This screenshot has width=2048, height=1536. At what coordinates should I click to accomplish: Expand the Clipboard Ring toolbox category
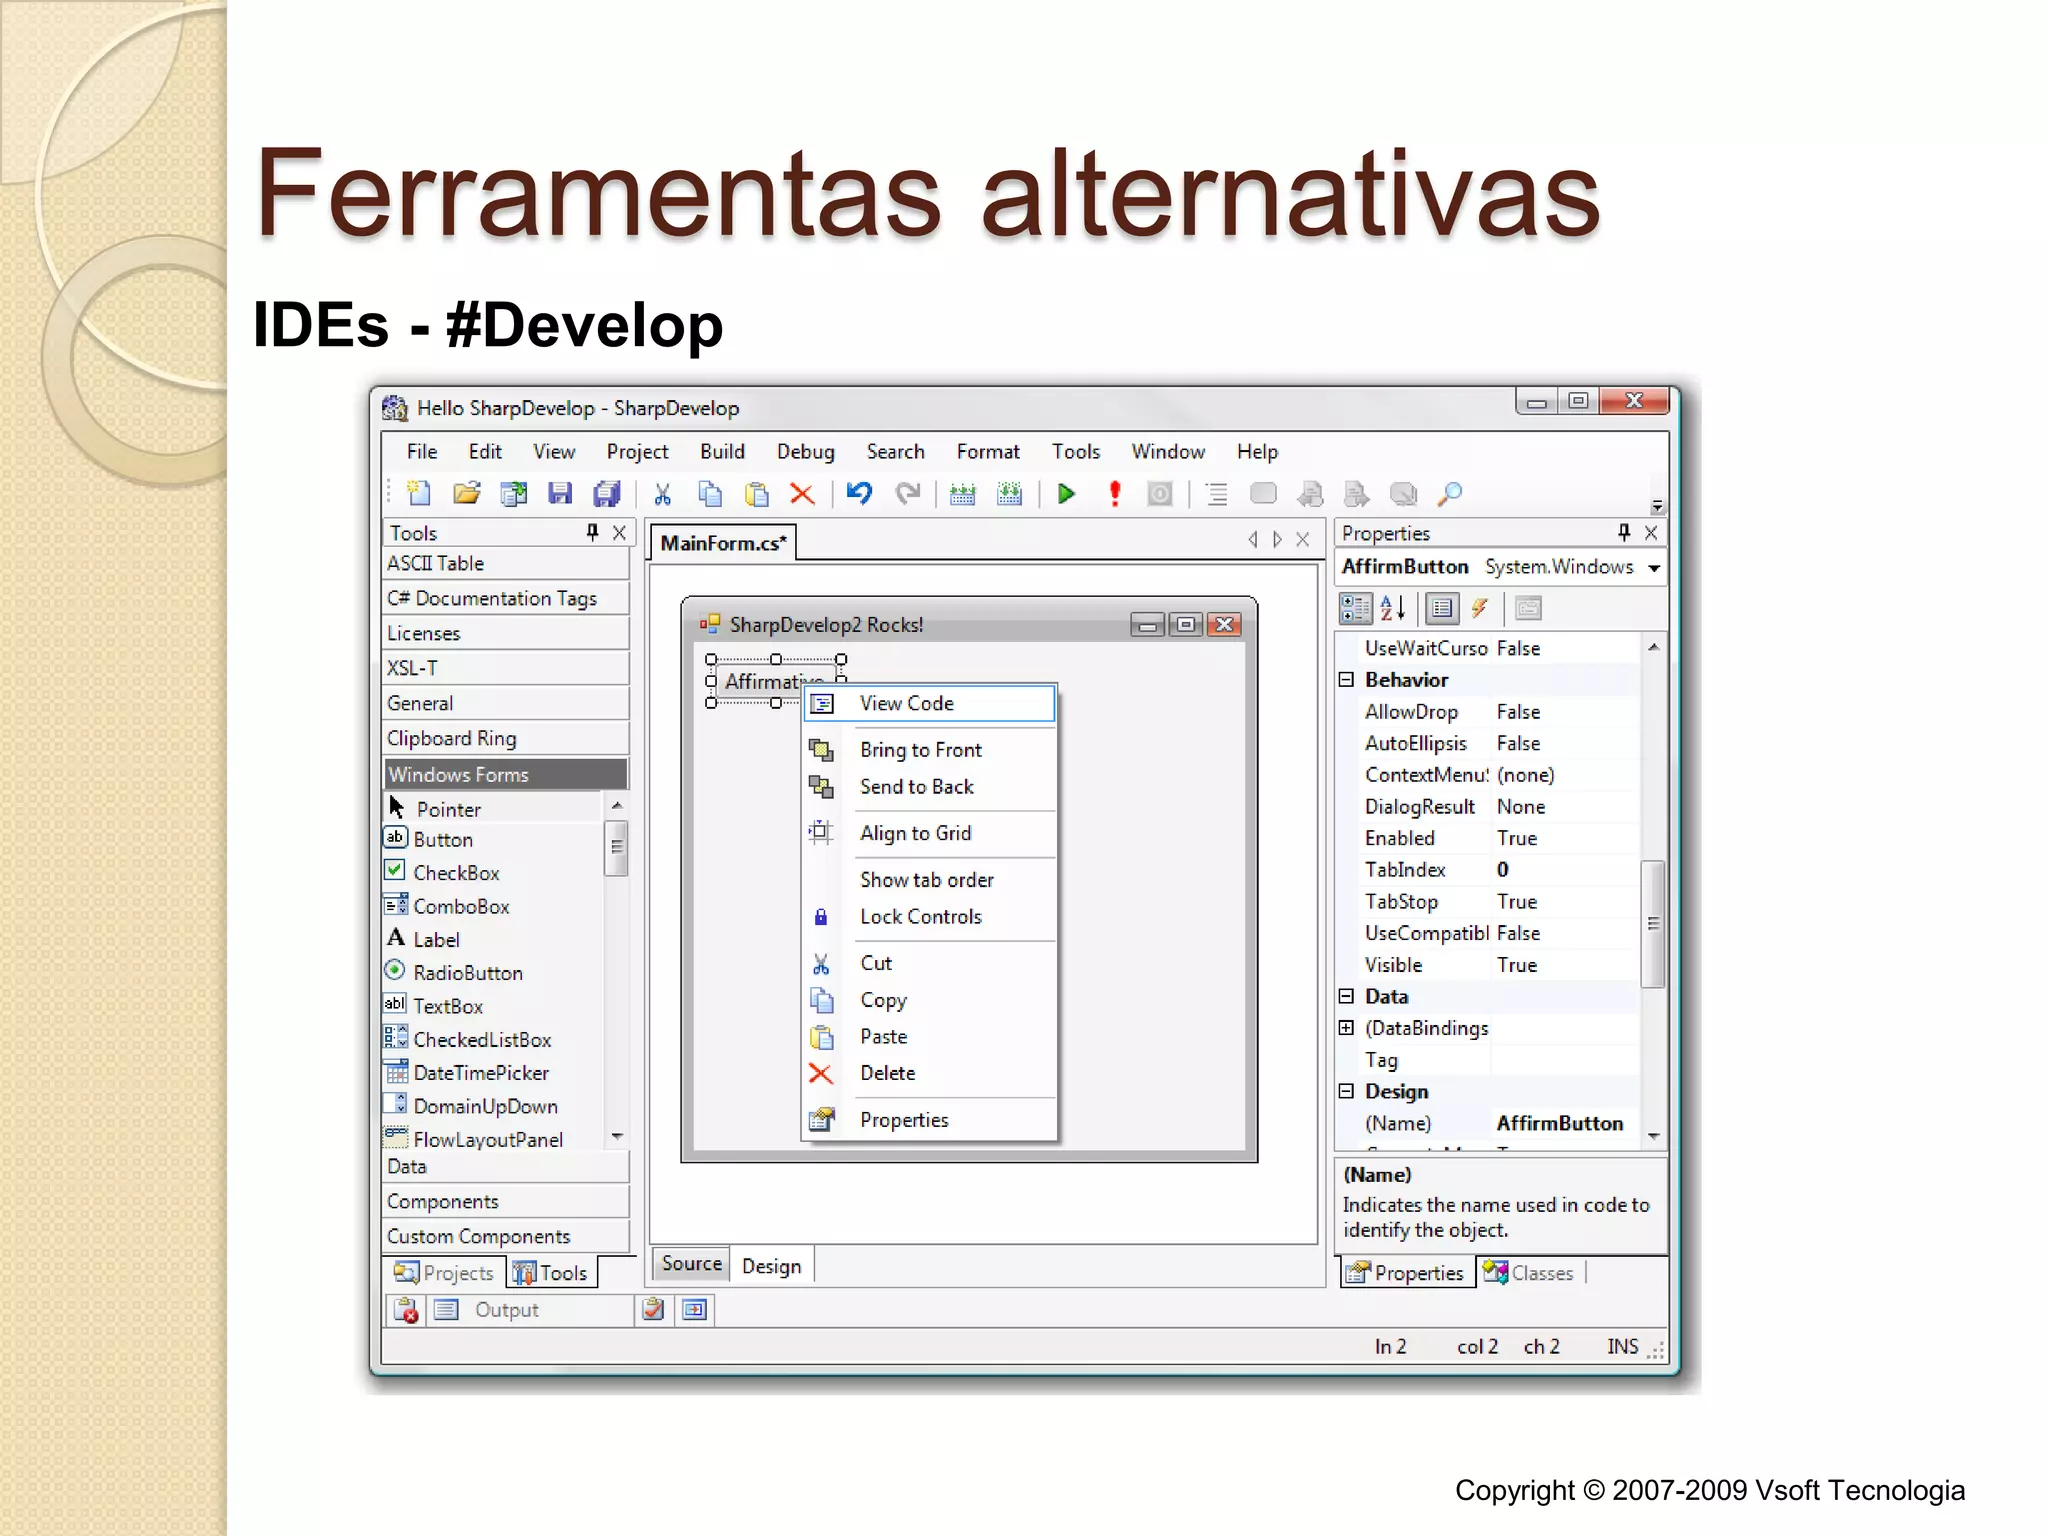tap(506, 738)
